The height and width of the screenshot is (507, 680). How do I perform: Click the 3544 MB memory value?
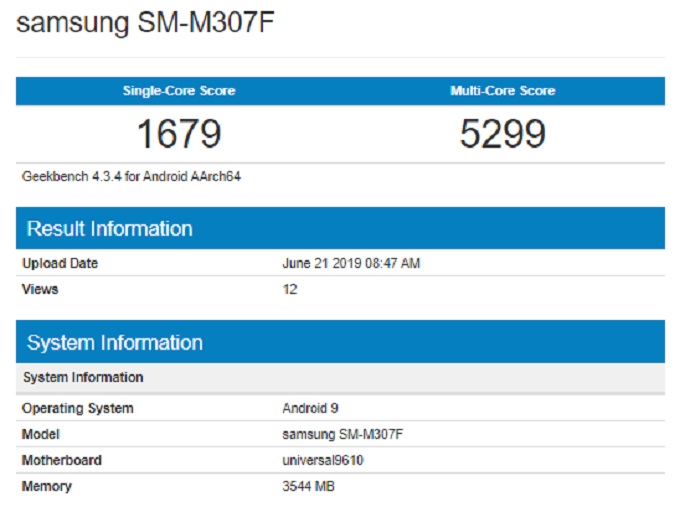pos(309,486)
